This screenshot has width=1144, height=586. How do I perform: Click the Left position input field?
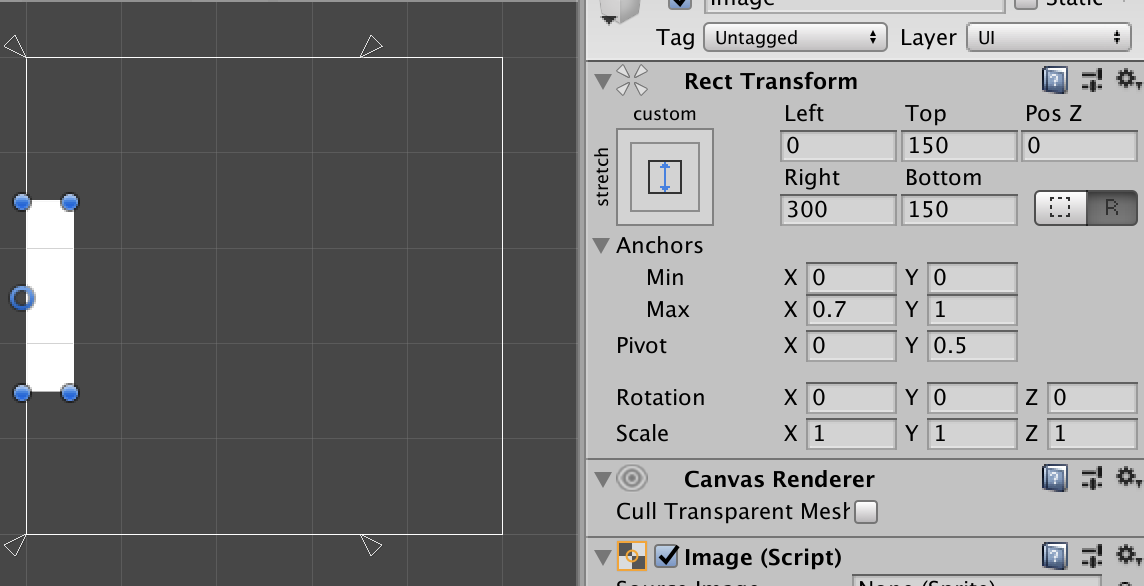[x=837, y=146]
